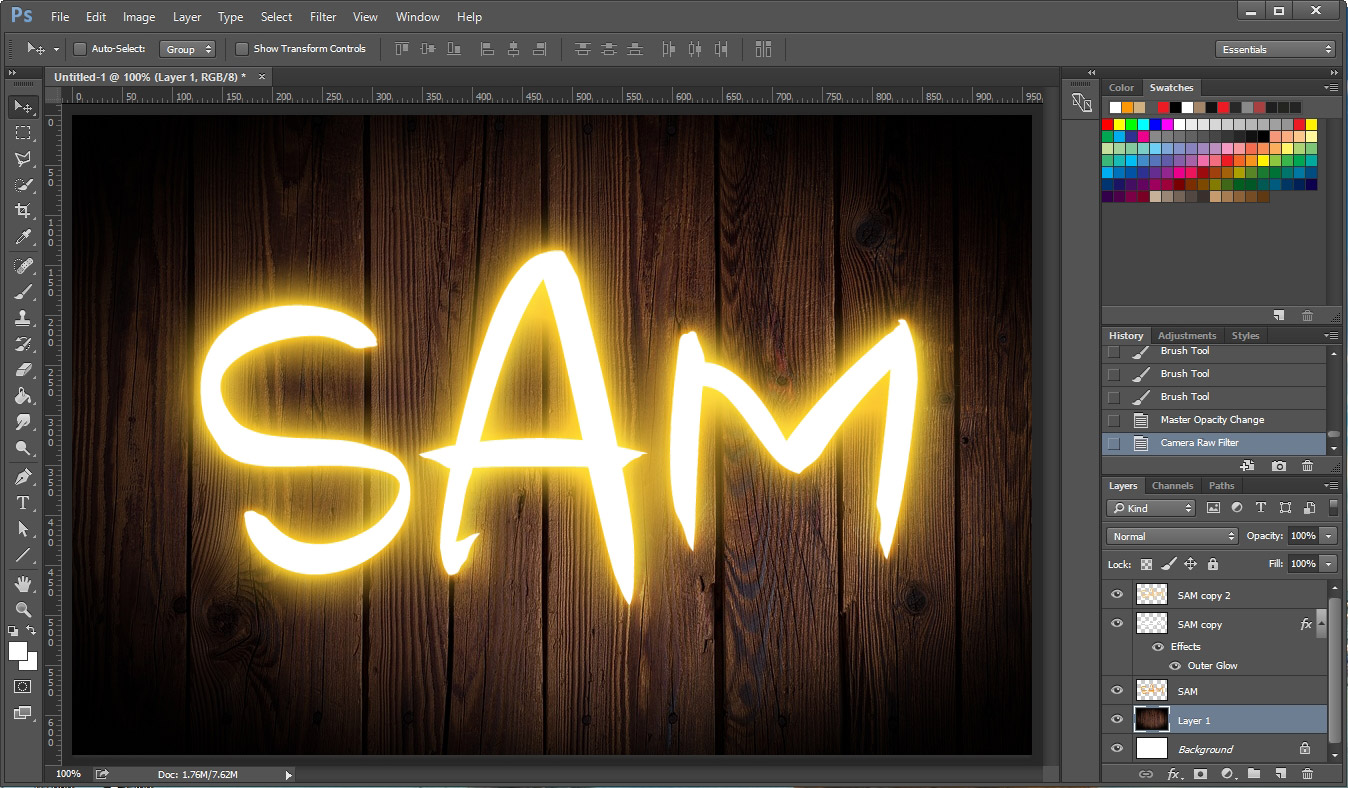Open the Image menu
This screenshot has height=788, width=1348.
[x=139, y=17]
